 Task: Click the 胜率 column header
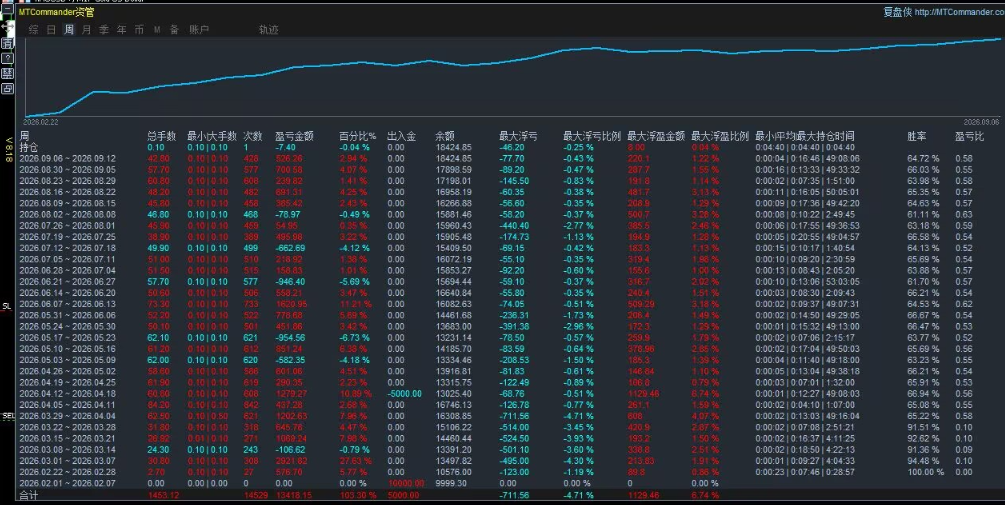917,136
